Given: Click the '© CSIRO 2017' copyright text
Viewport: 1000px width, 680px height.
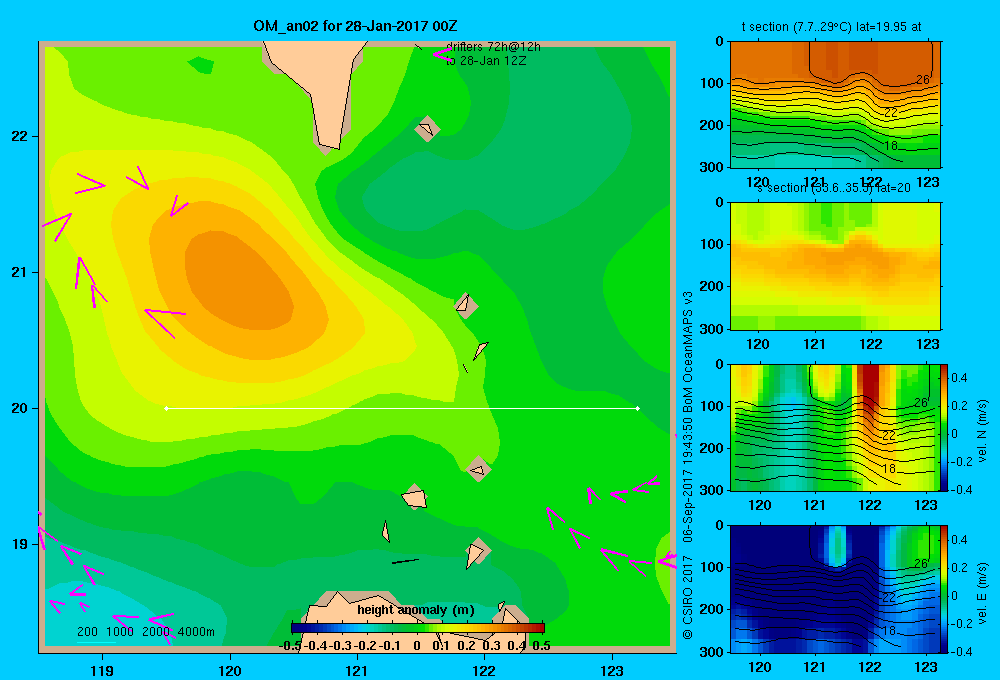Looking at the screenshot, I should pos(688,597).
